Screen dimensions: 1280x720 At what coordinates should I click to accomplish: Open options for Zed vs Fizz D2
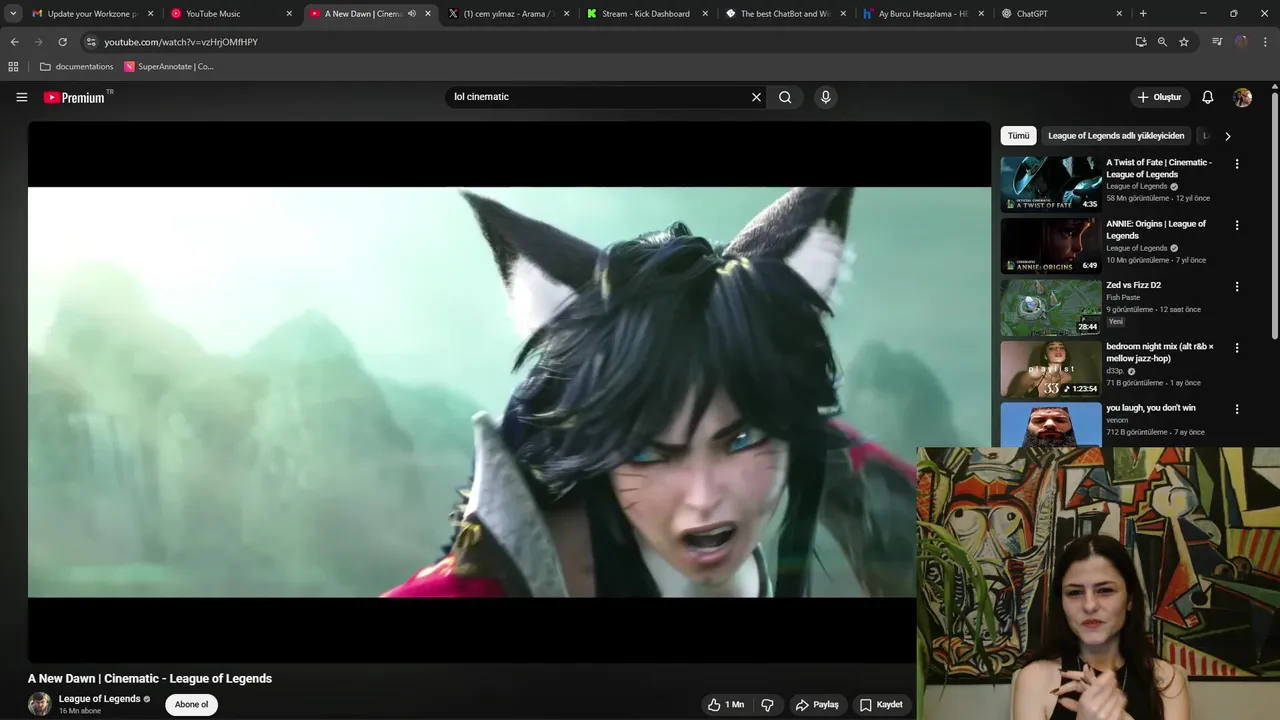1236,286
